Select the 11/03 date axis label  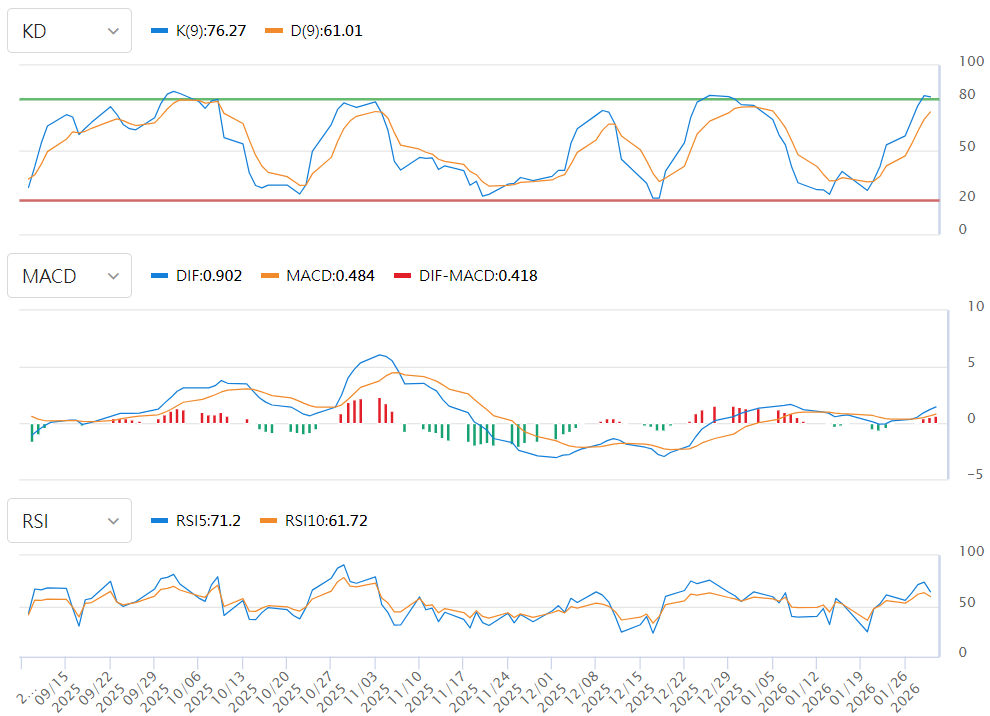click(x=359, y=685)
